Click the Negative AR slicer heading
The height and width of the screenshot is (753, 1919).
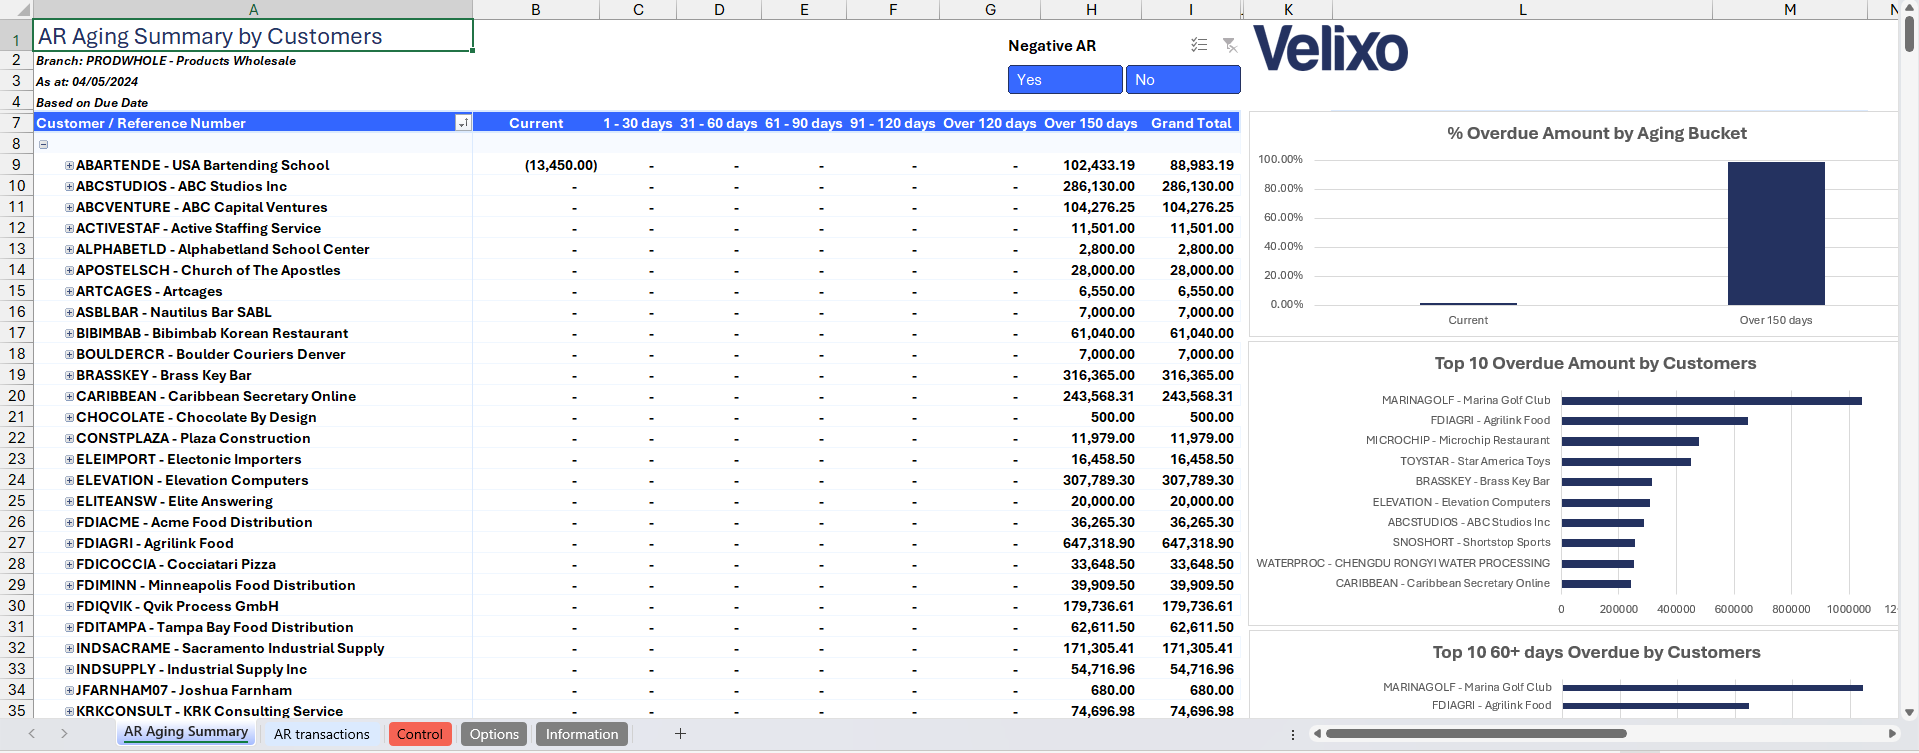tap(1052, 46)
